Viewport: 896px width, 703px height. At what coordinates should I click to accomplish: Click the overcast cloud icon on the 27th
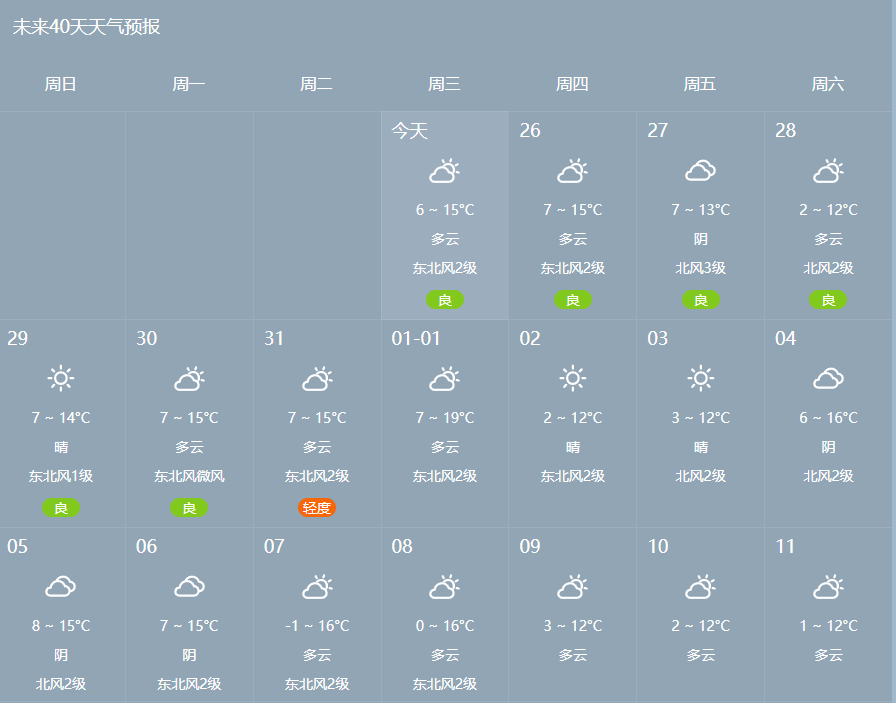tap(700, 171)
